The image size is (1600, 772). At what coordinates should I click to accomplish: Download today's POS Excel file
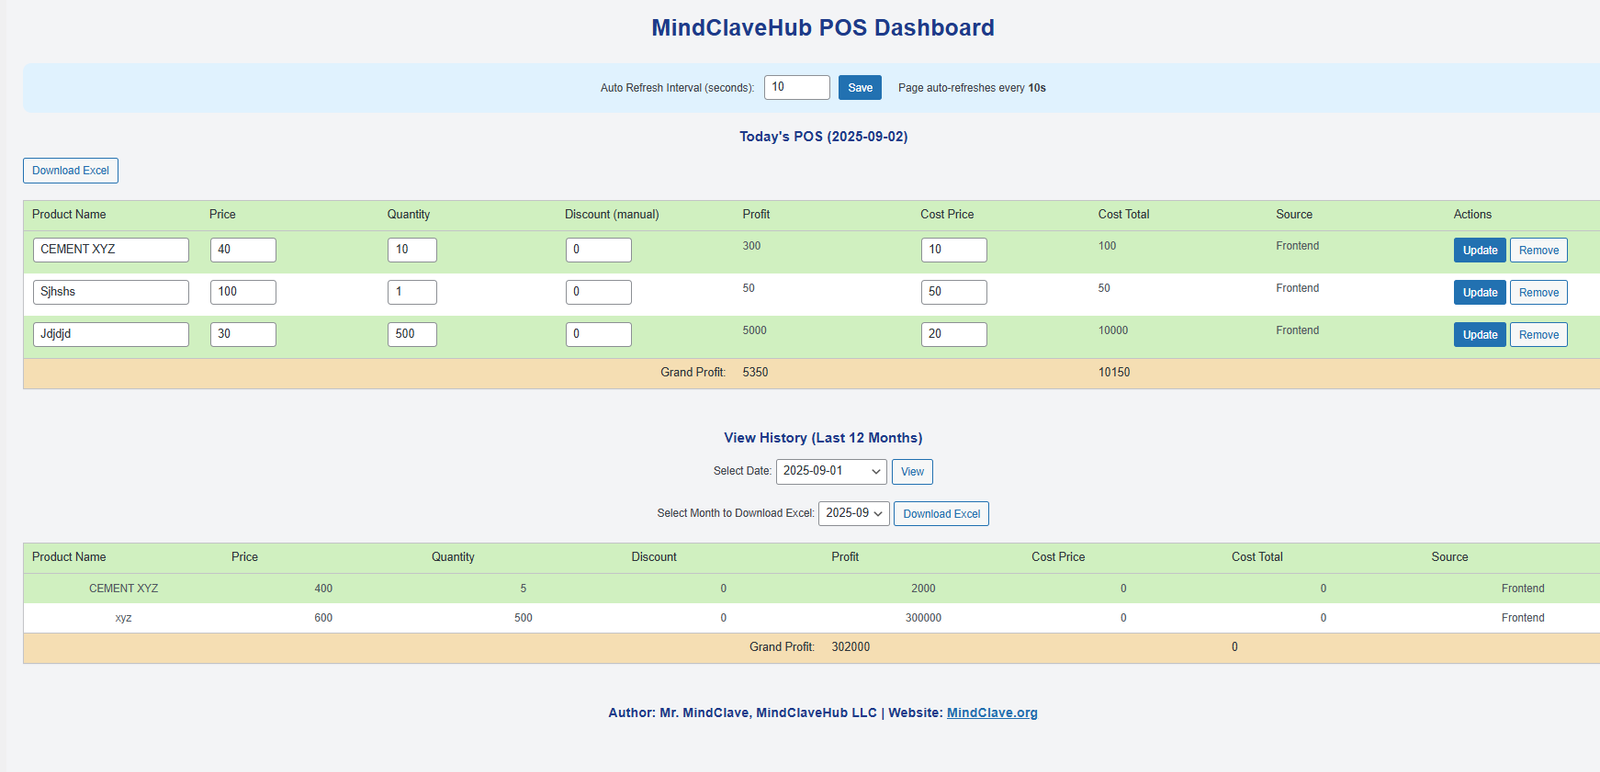click(x=70, y=171)
